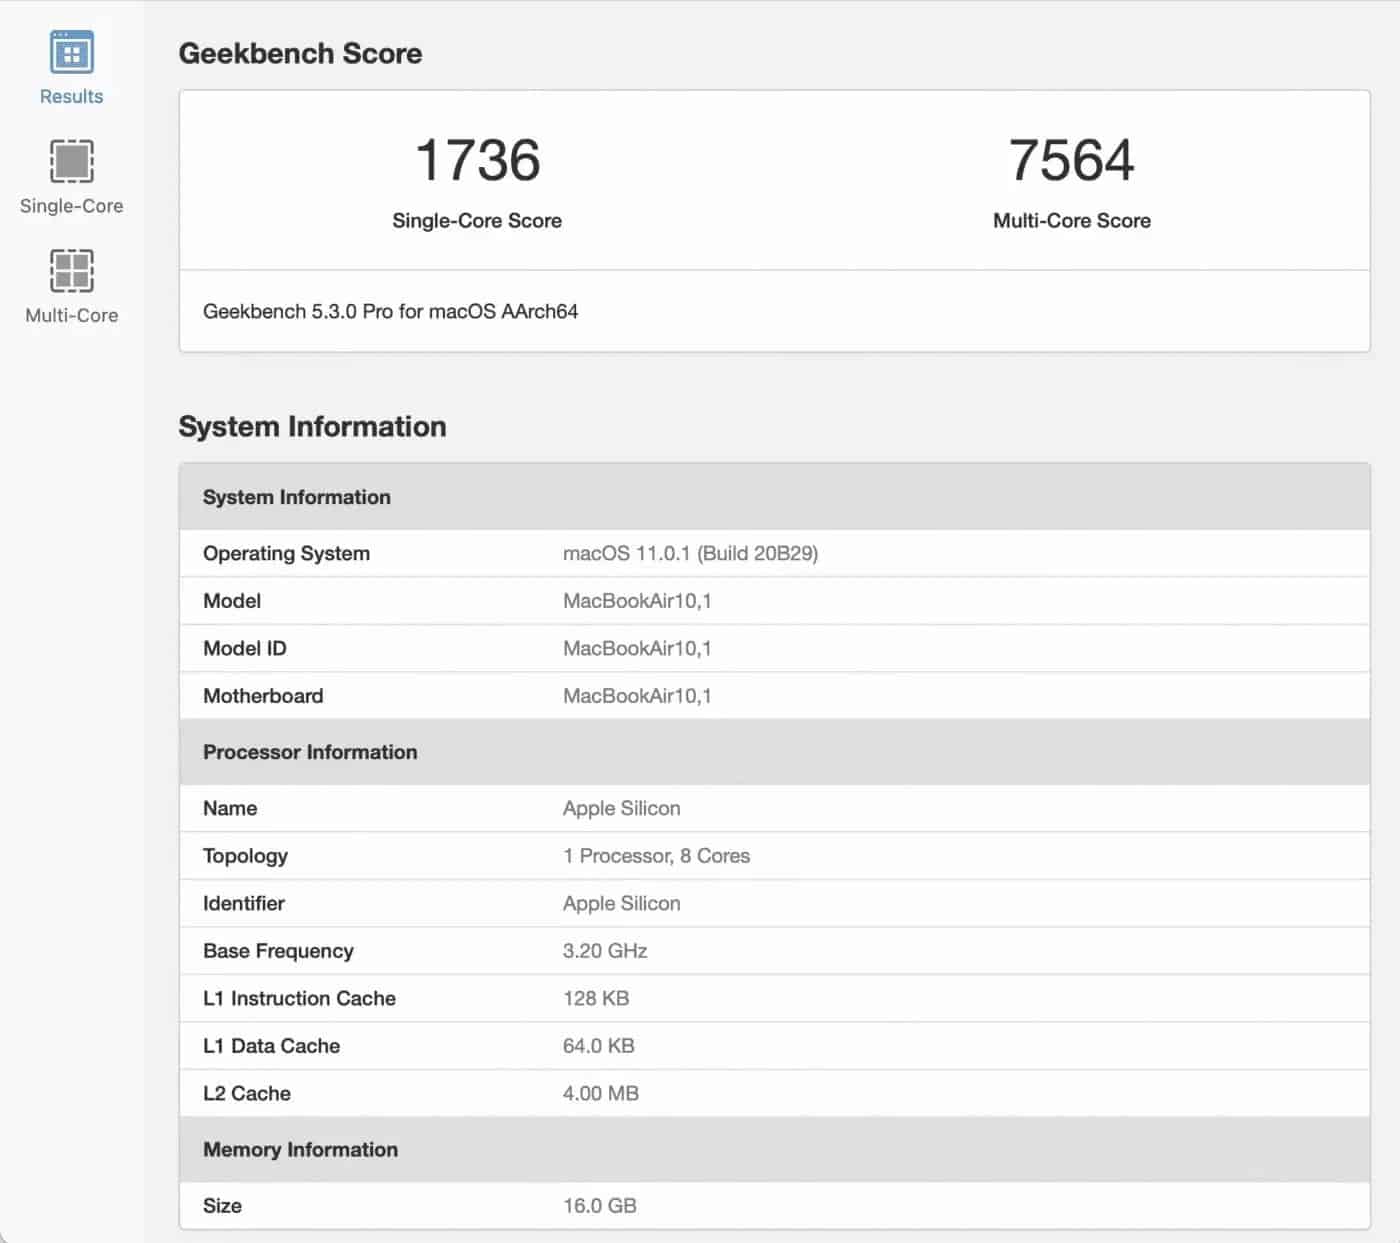Click the Geekbench Score heading
This screenshot has width=1400, height=1243.
[x=300, y=53]
